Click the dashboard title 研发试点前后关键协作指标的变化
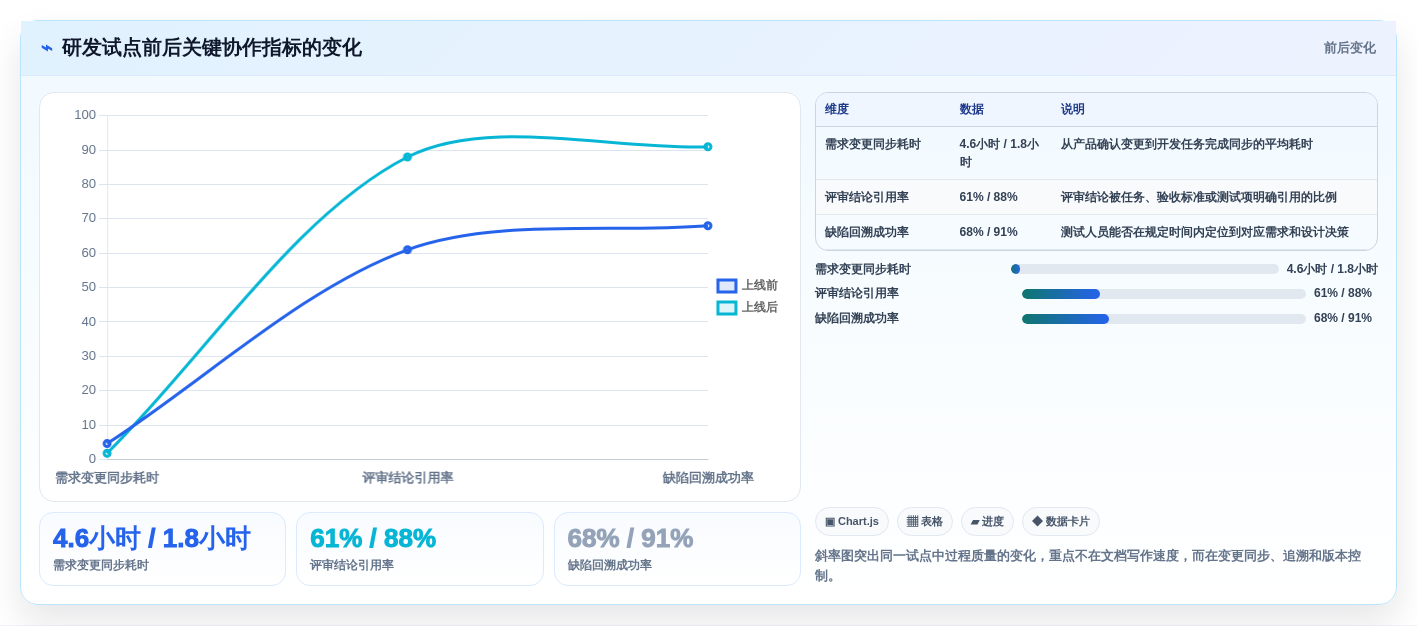The height and width of the screenshot is (626, 1417). tap(212, 48)
